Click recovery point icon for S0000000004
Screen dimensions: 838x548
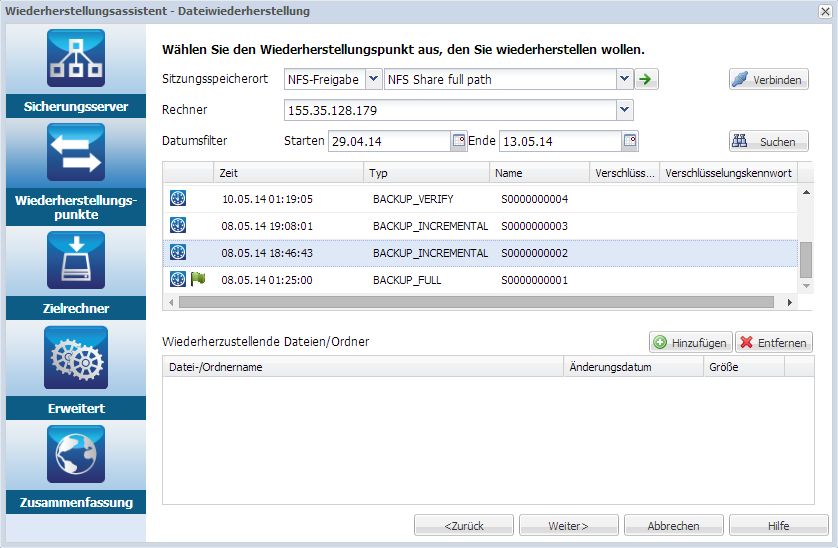[178, 198]
